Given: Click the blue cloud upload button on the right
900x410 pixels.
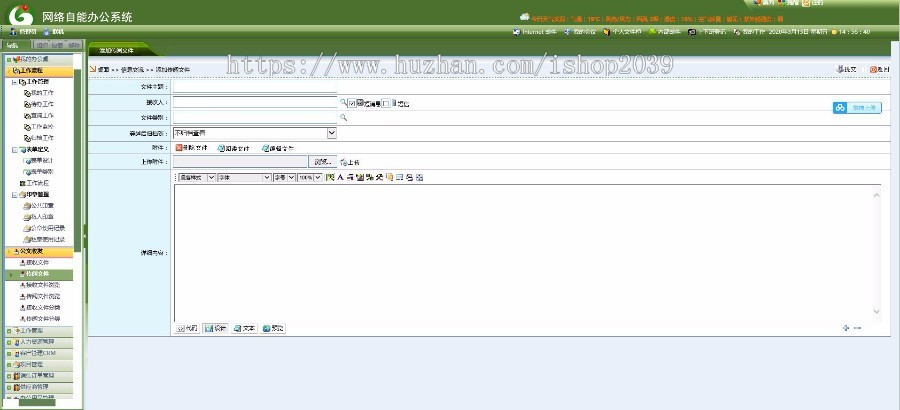Looking at the screenshot, I should pos(857,108).
